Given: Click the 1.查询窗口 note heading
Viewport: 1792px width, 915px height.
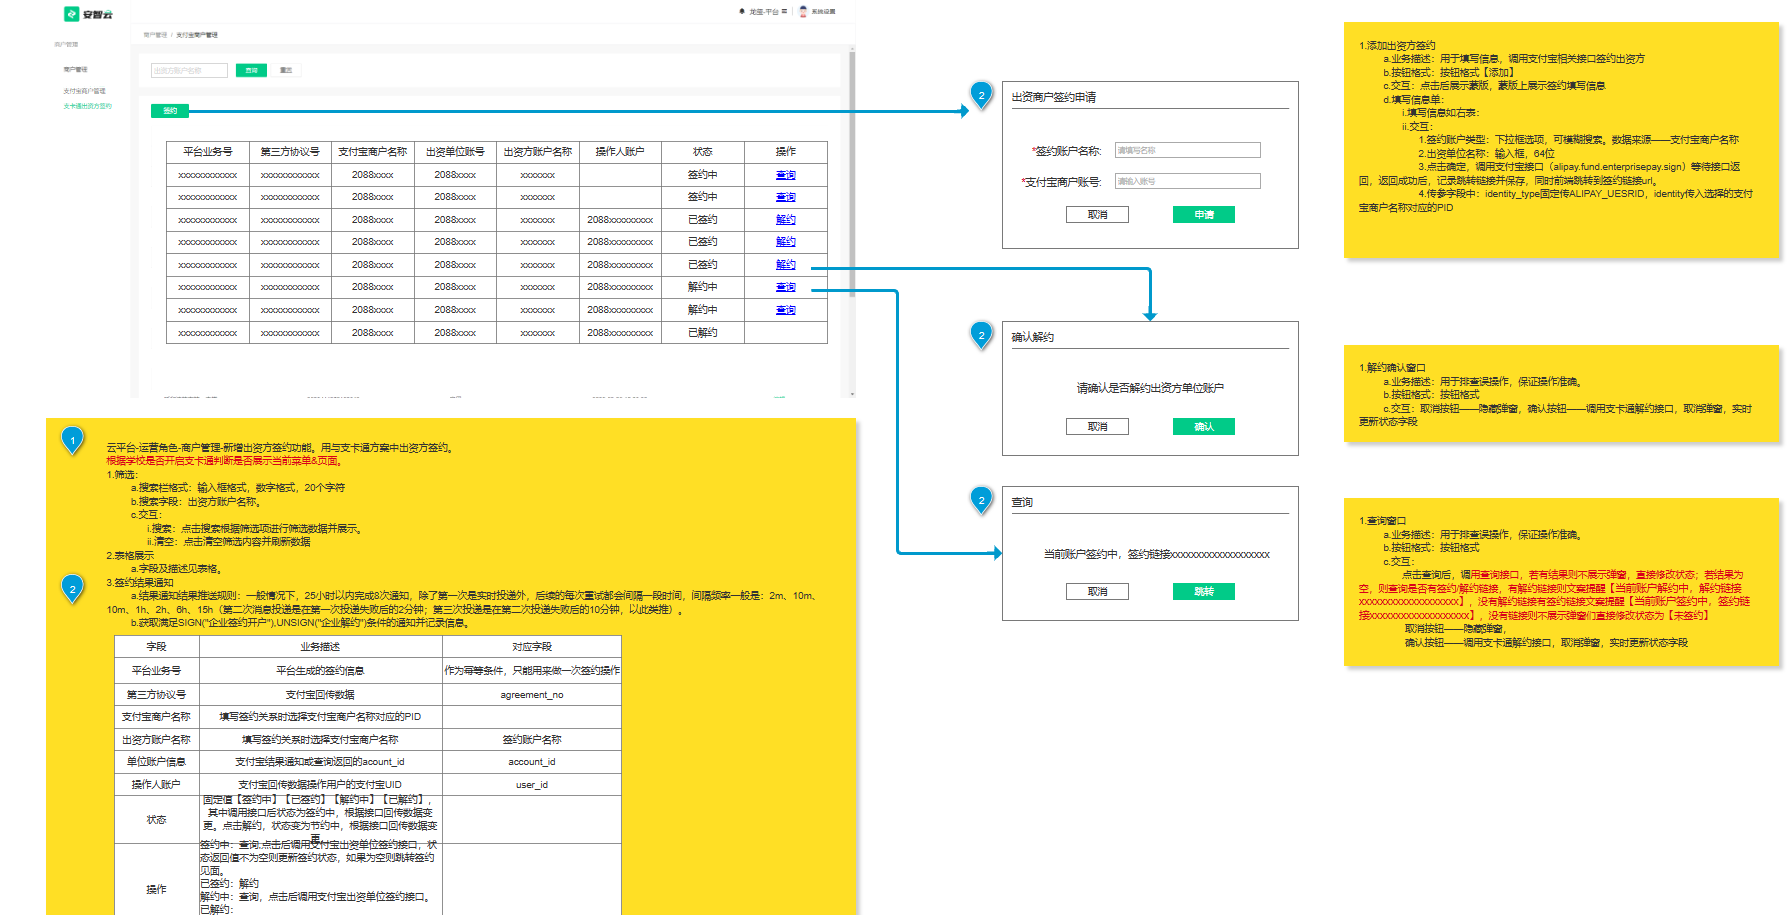Looking at the screenshot, I should (1382, 521).
